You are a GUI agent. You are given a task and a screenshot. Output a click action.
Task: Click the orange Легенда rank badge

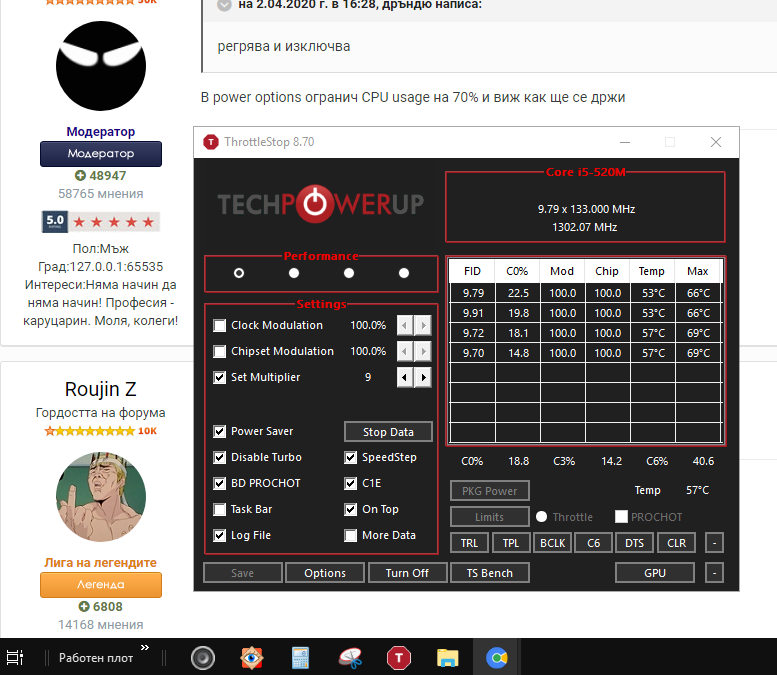(101, 584)
